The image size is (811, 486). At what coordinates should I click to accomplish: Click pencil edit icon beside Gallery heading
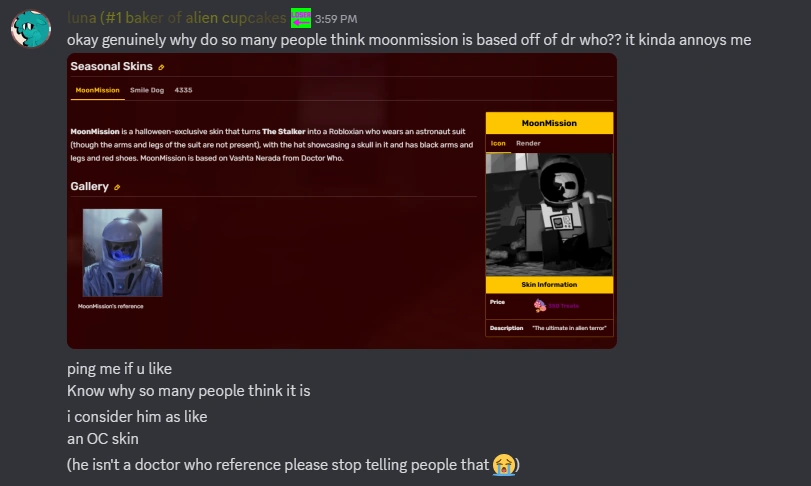(x=117, y=187)
